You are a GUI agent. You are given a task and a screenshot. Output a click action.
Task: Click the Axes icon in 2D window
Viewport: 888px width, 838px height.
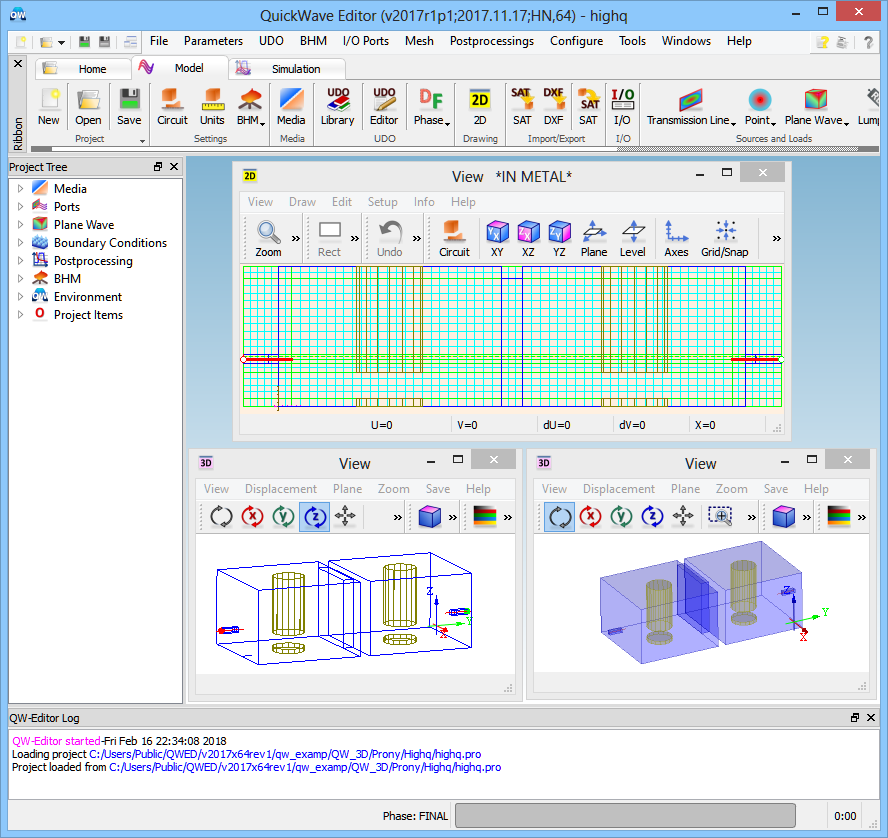(676, 238)
